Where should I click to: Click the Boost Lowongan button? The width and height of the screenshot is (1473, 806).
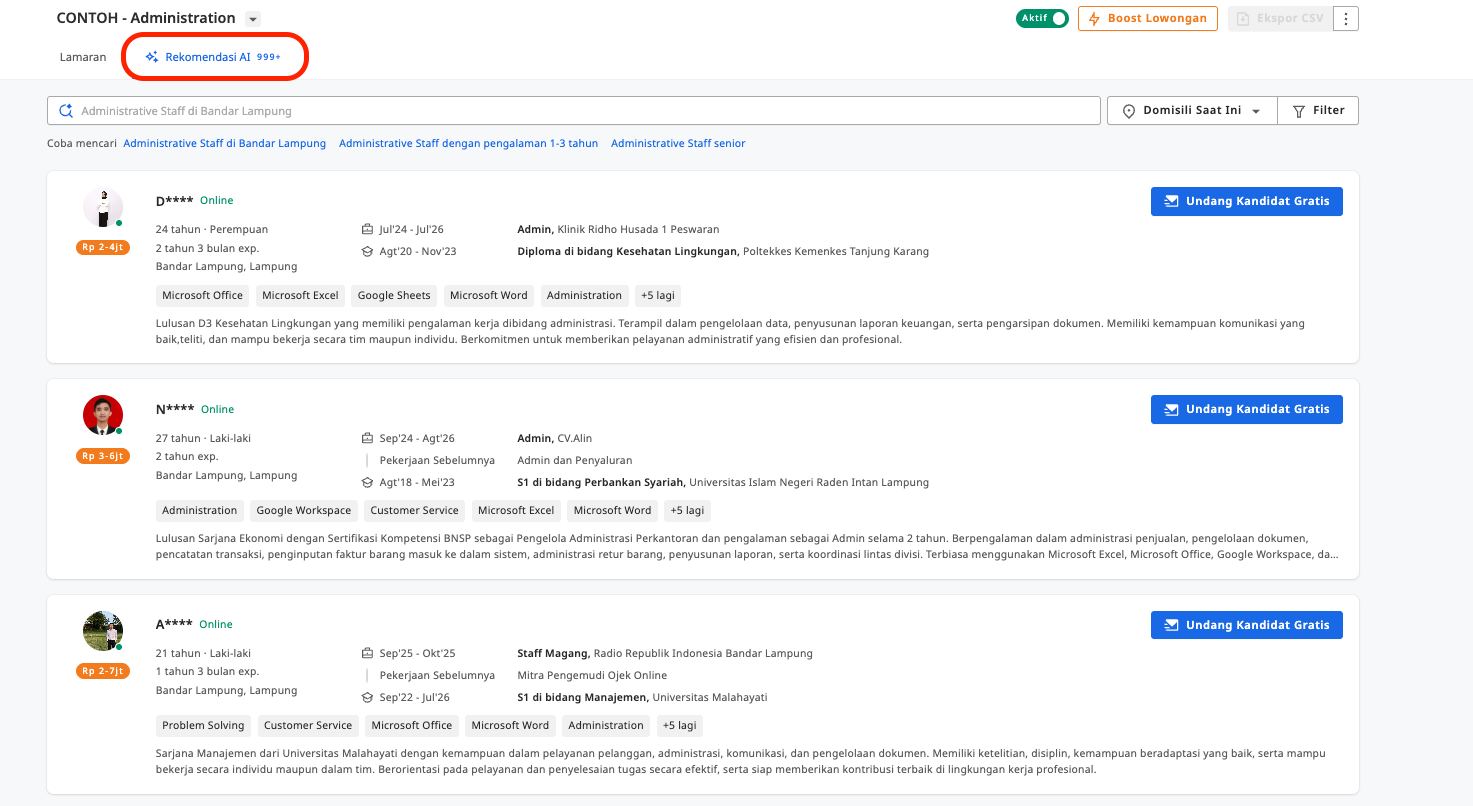(x=1148, y=18)
